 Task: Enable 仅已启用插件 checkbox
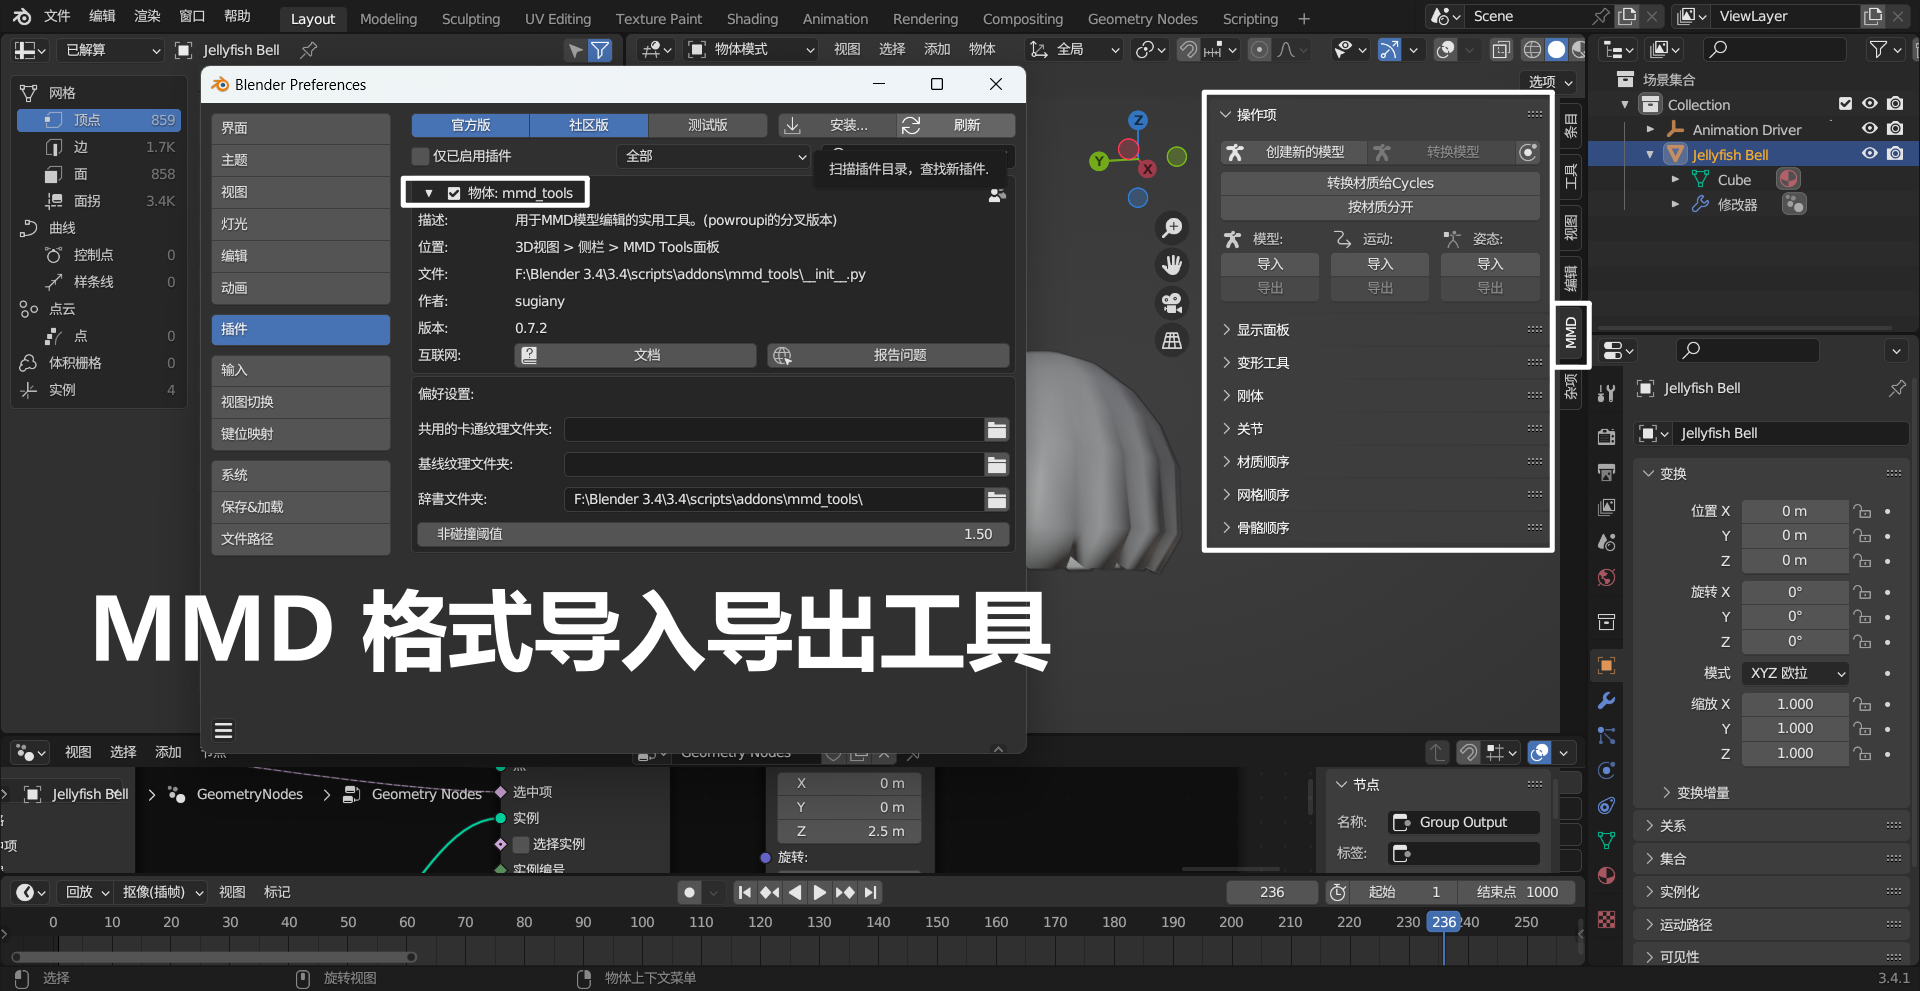(421, 156)
